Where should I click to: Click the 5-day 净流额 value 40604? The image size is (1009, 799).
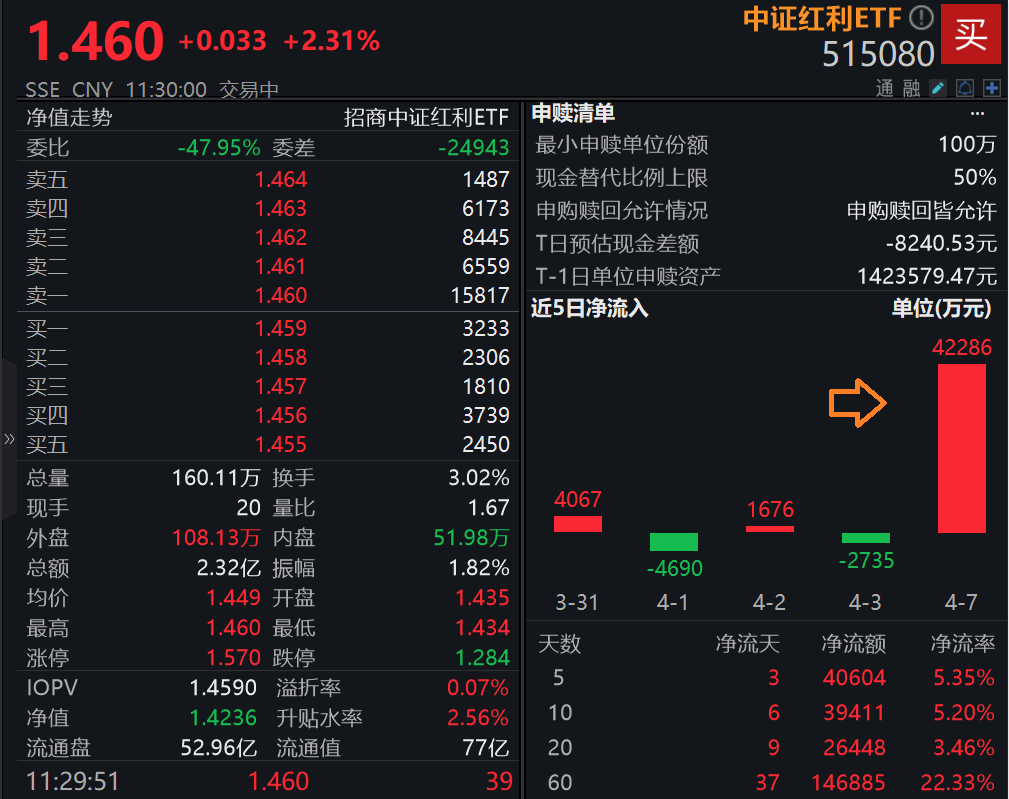coord(854,677)
